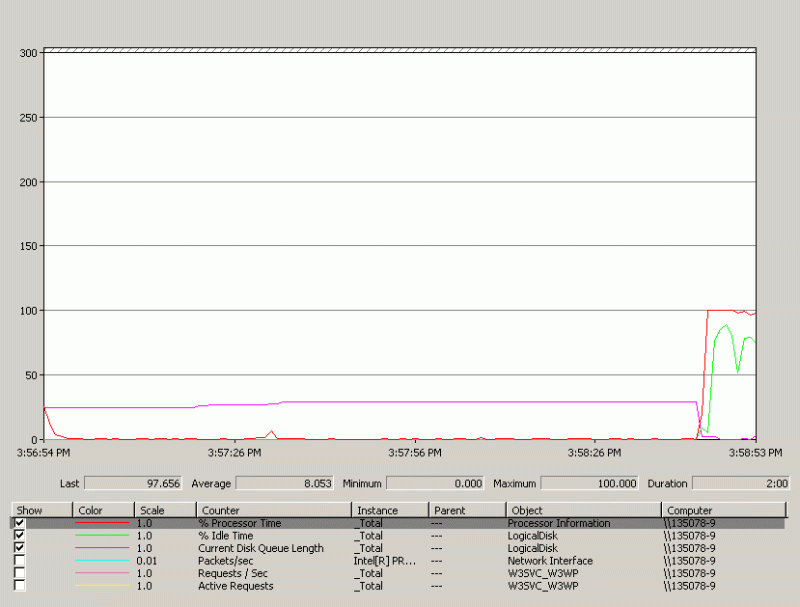
Task: Check the Active Requests counter checkbox
Action: [x=22, y=586]
